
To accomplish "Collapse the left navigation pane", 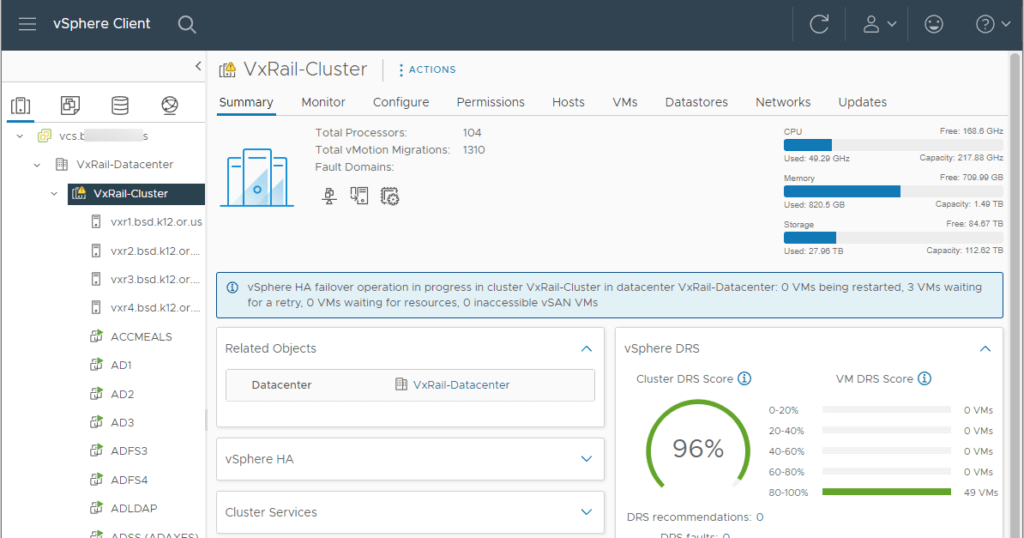I will 198,66.
